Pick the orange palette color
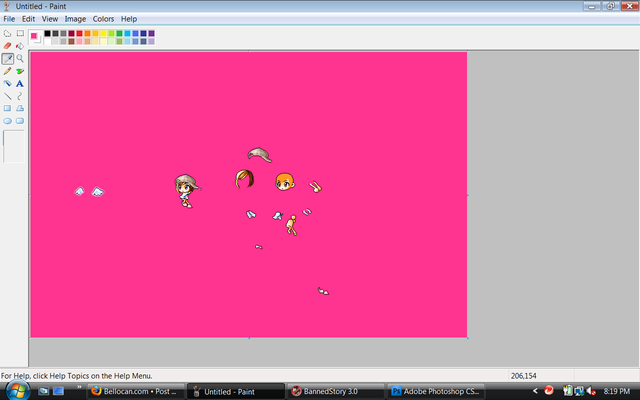Viewport: 640px width, 400px height. [x=87, y=33]
